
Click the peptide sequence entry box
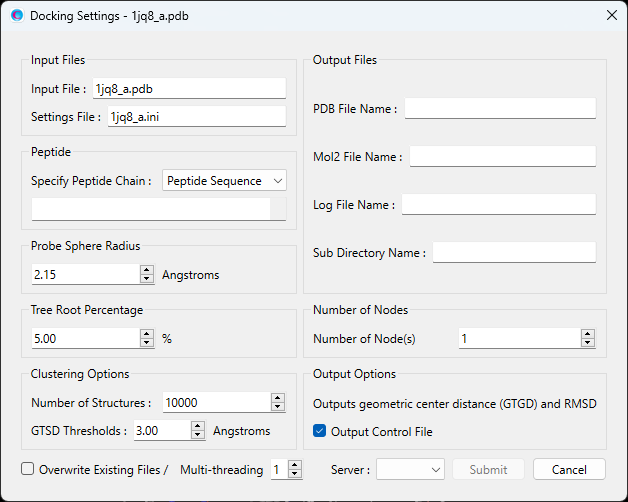pos(150,209)
